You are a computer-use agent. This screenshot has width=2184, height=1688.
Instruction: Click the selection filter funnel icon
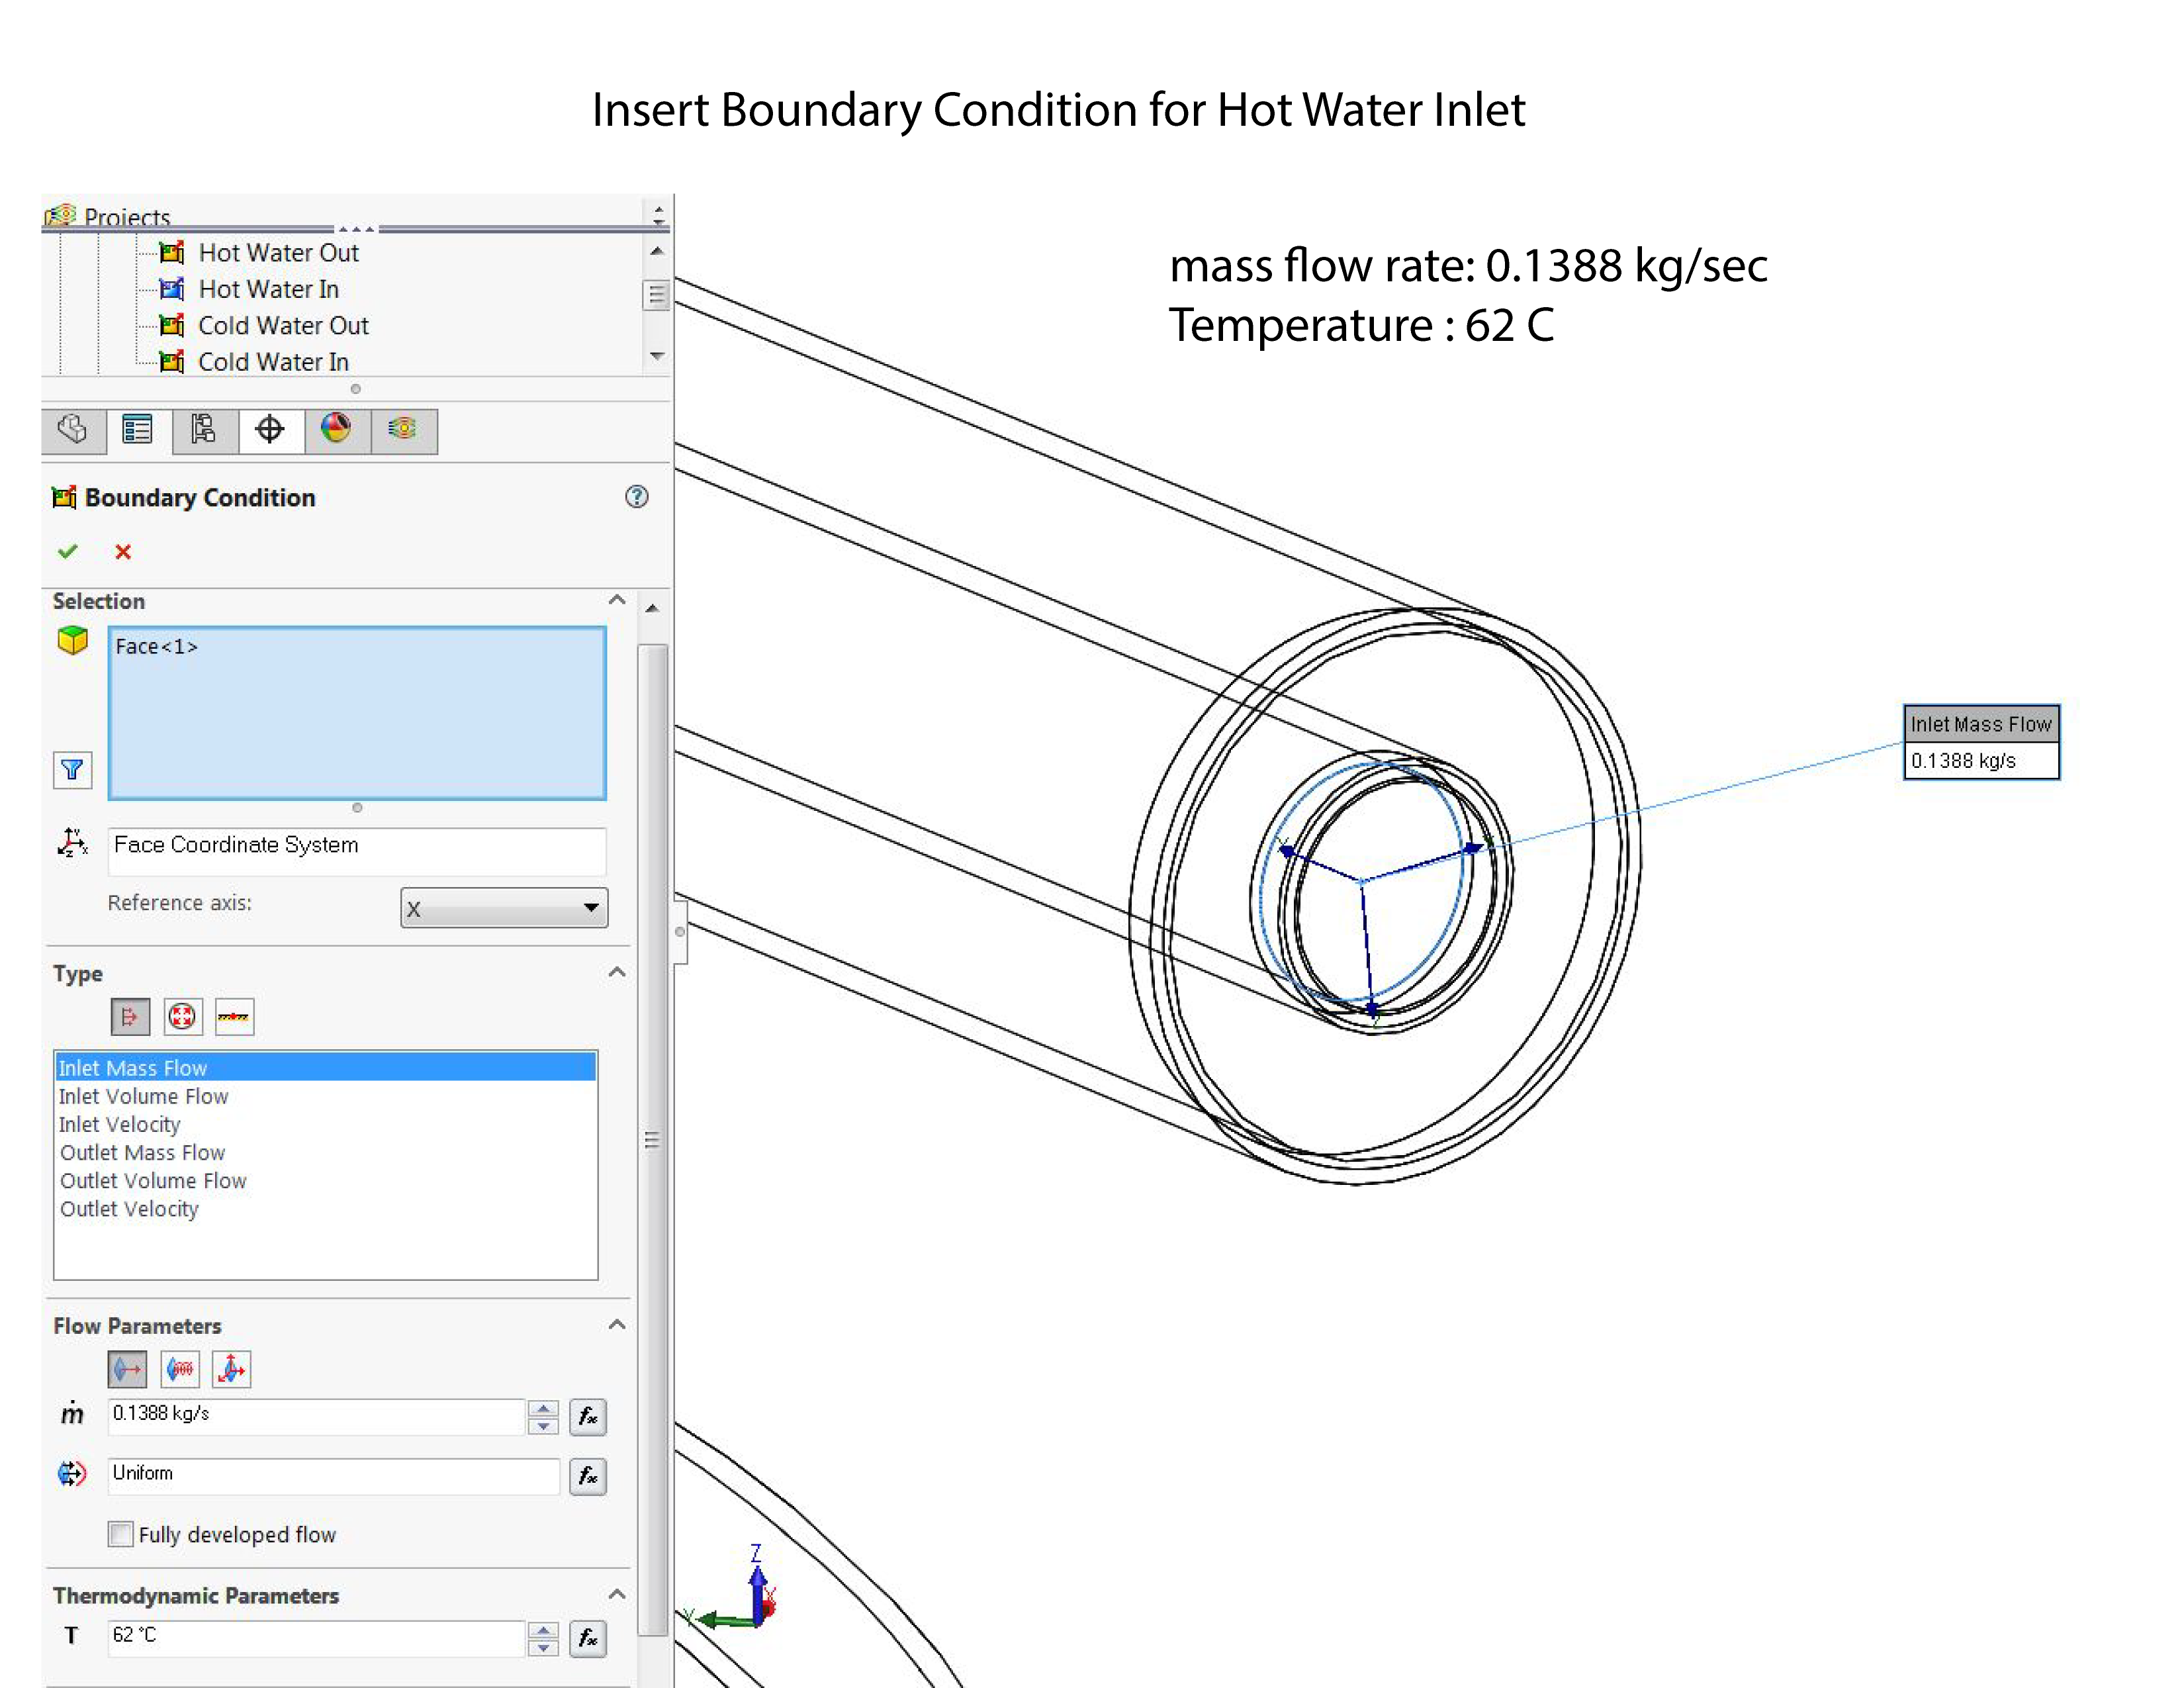(72, 769)
